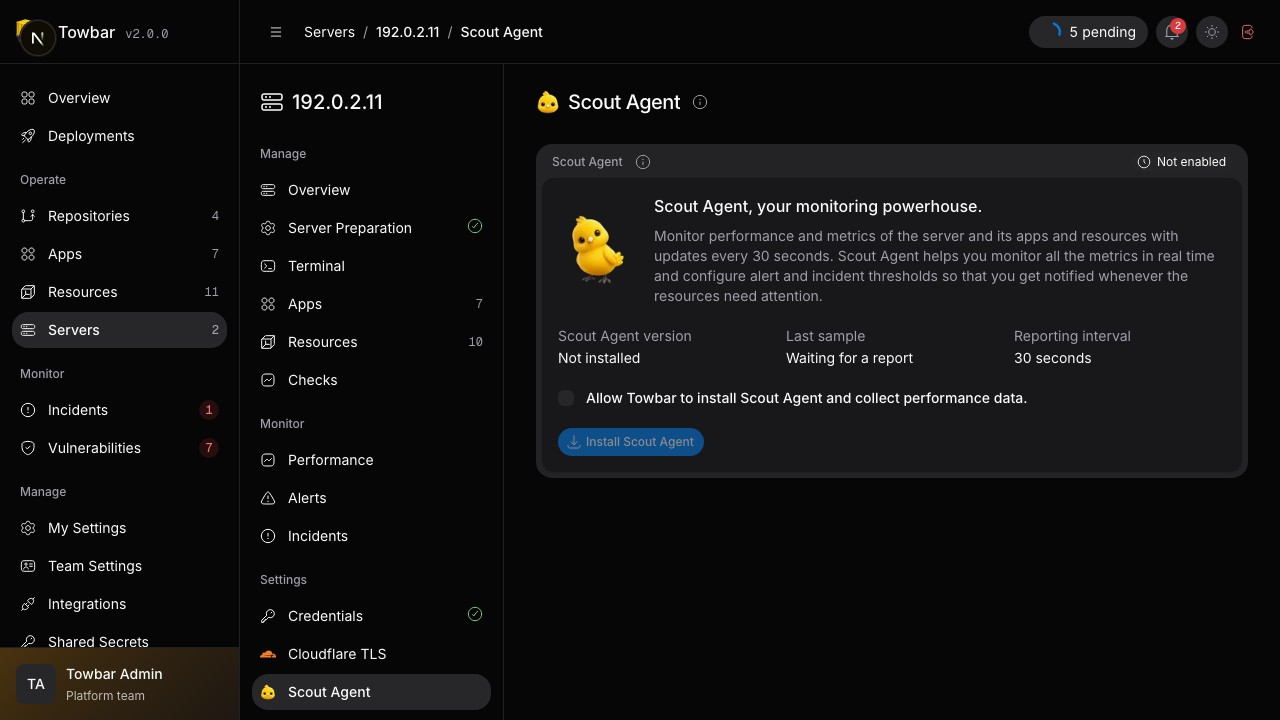The height and width of the screenshot is (720, 1280).
Task: Click TA avatar initials
Action: pyautogui.click(x=36, y=684)
